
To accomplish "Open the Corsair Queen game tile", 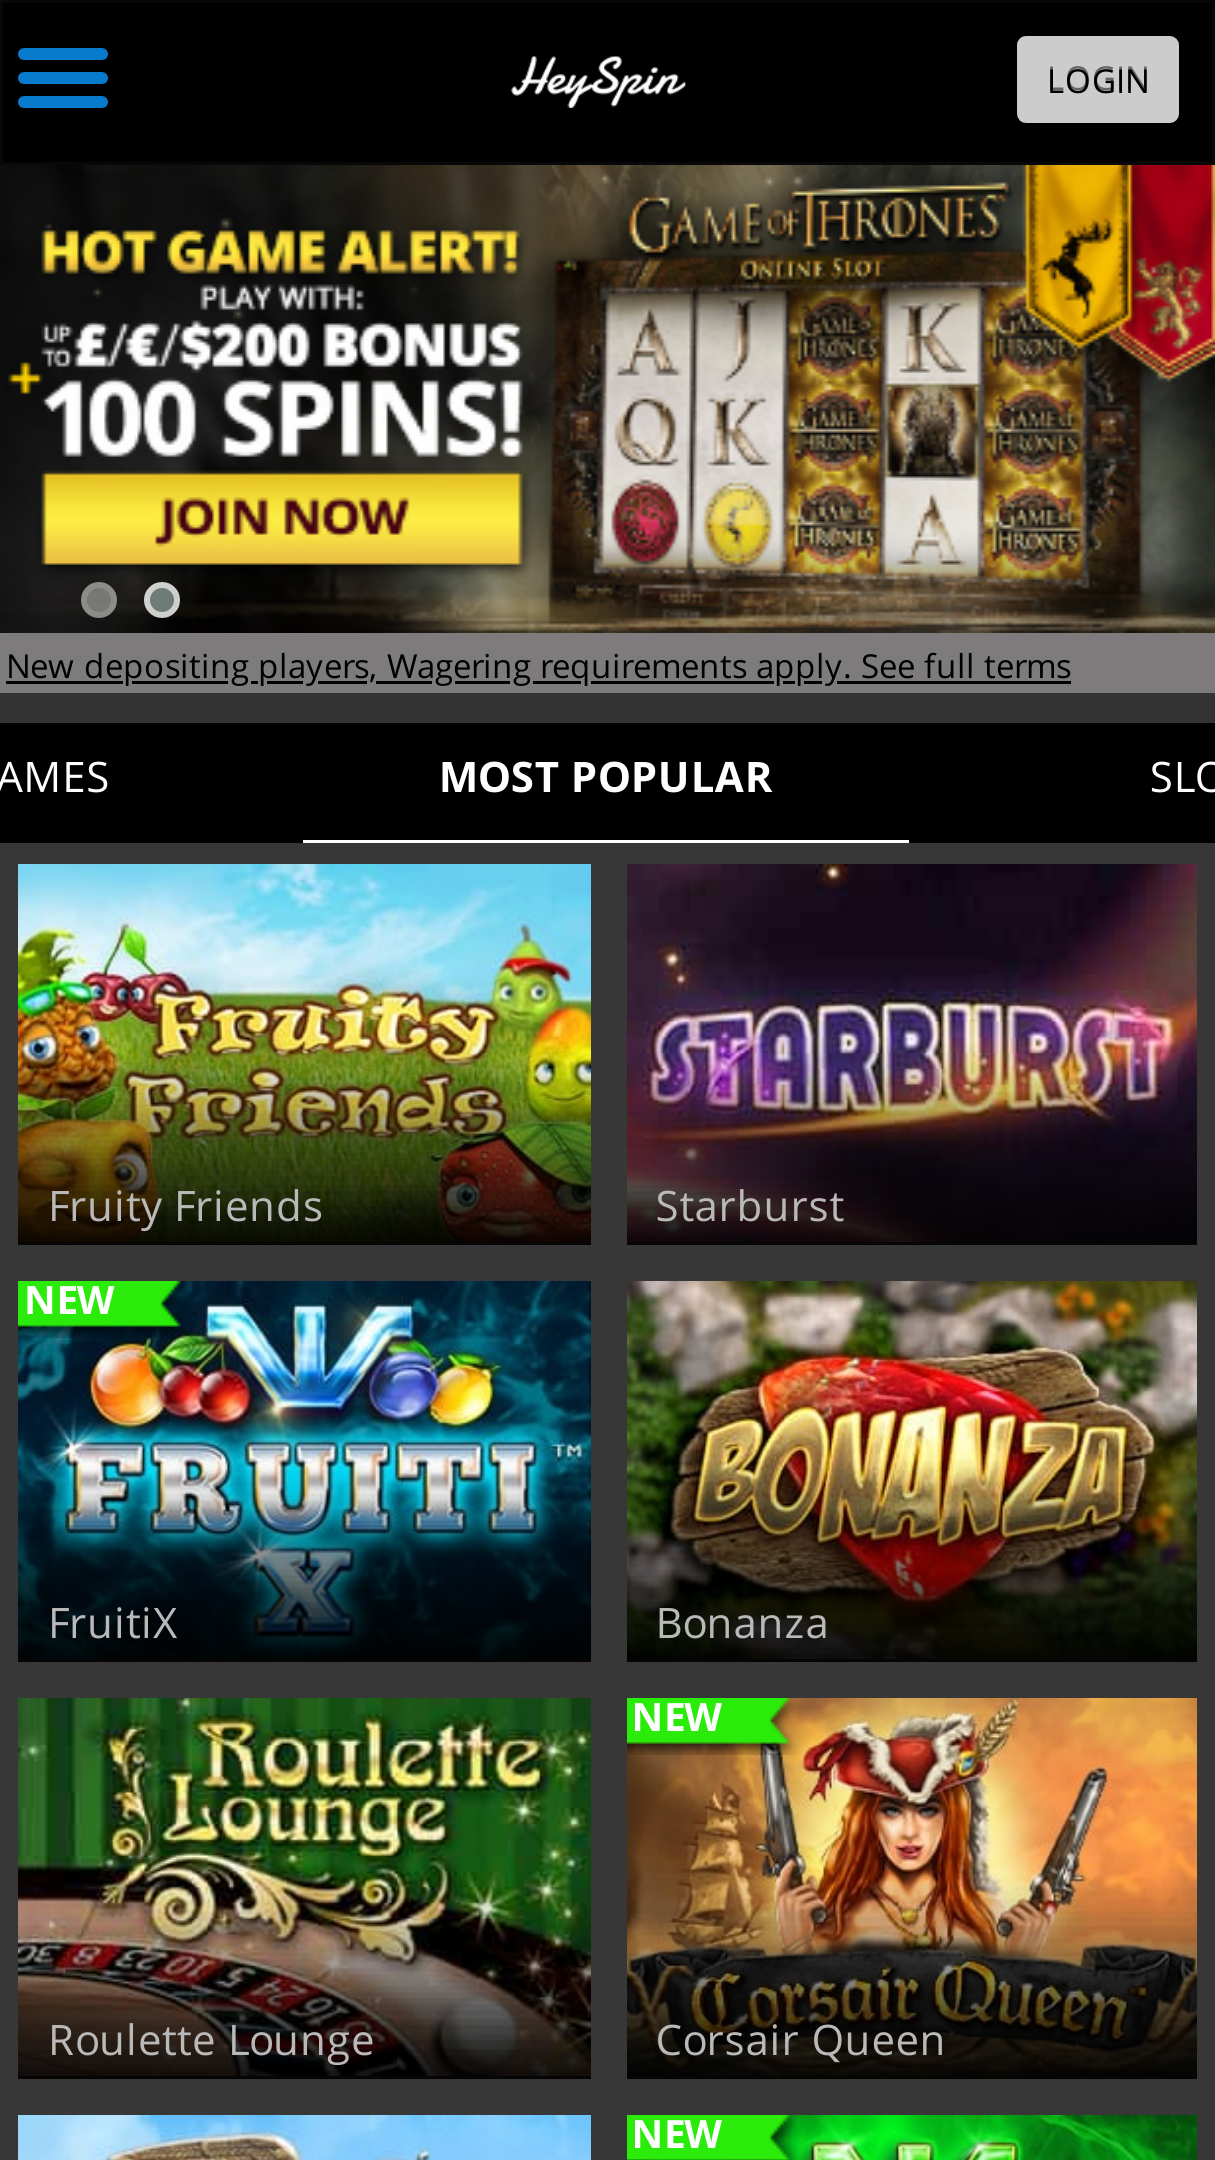I will (911, 1888).
